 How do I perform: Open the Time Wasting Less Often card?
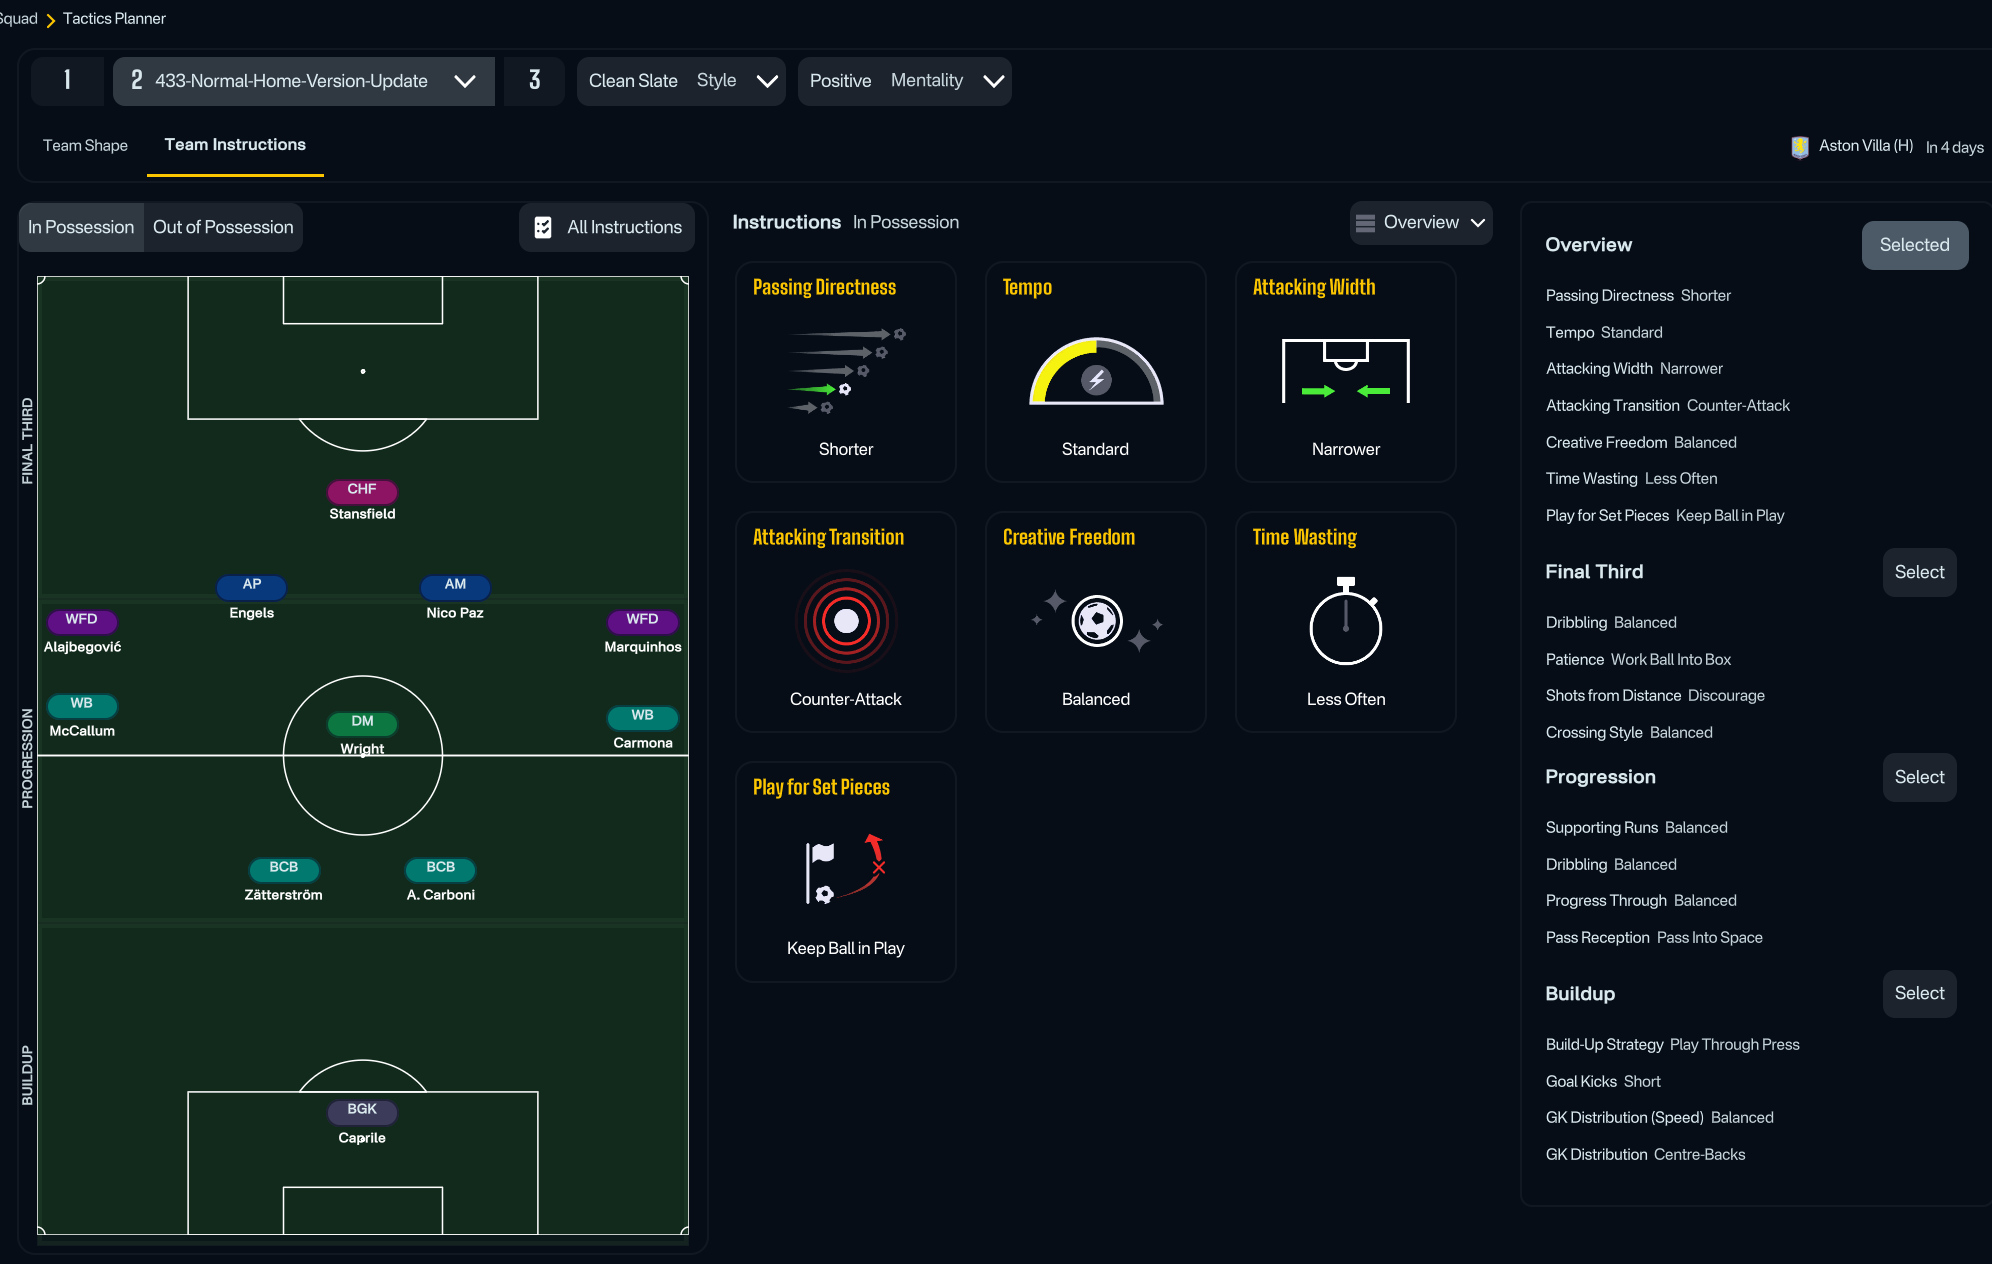click(x=1346, y=622)
